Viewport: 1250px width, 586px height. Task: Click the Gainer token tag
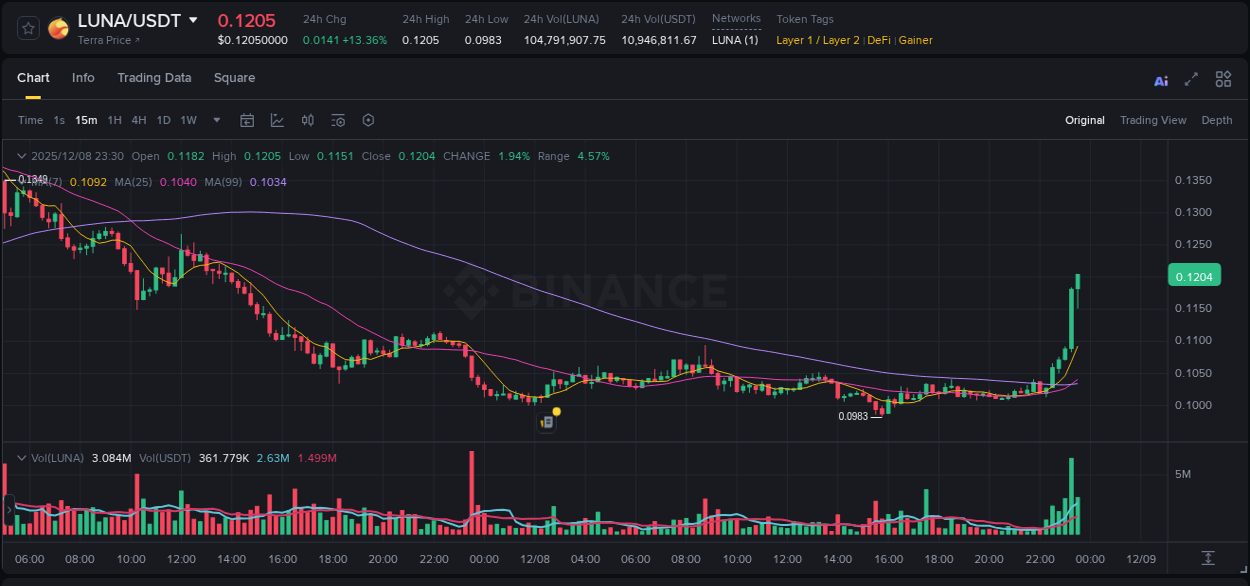pos(915,40)
